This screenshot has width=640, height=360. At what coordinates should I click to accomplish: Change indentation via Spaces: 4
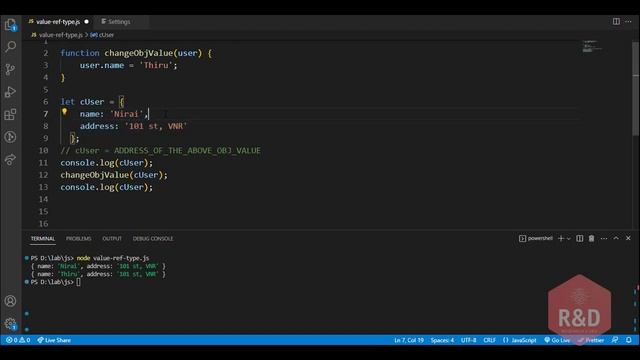442,340
